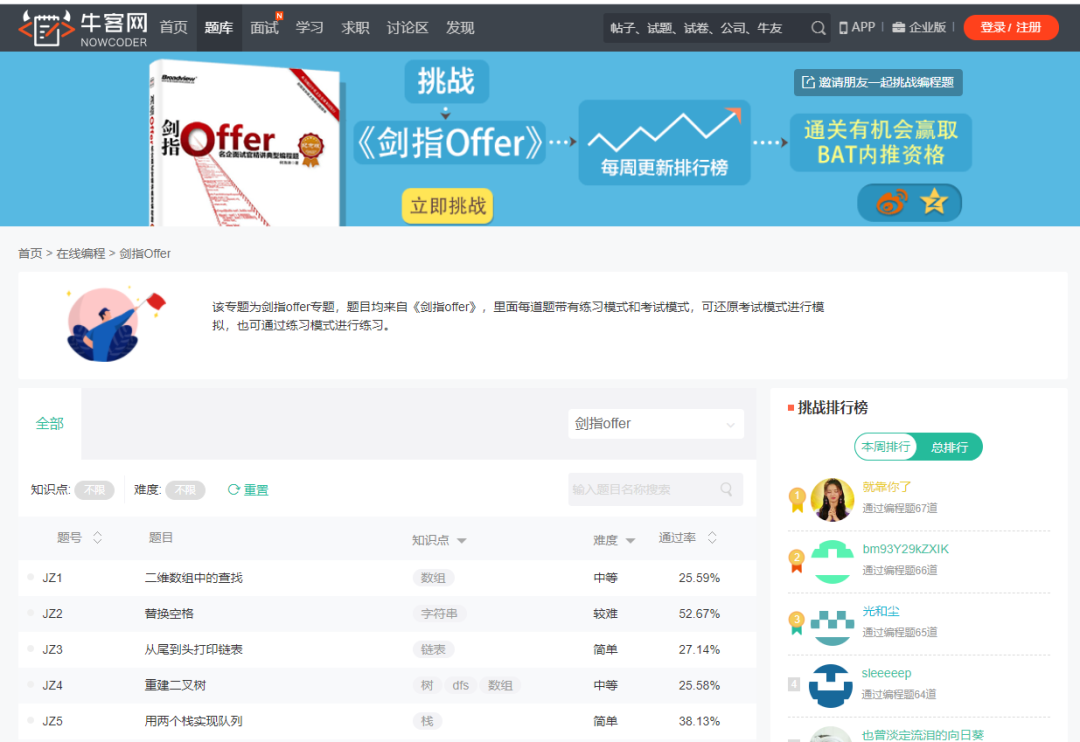This screenshot has width=1080, height=742.
Task: Click the 字符串 tag in the JZ2 row
Action: click(x=439, y=613)
